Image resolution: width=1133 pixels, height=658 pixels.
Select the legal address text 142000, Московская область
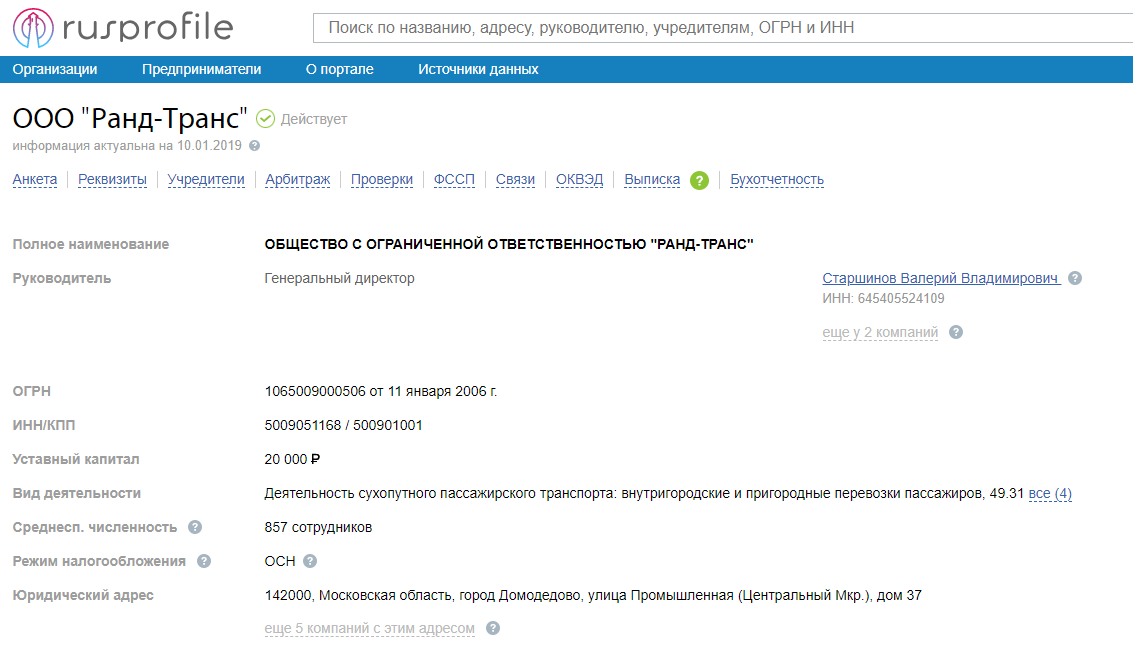(x=593, y=595)
